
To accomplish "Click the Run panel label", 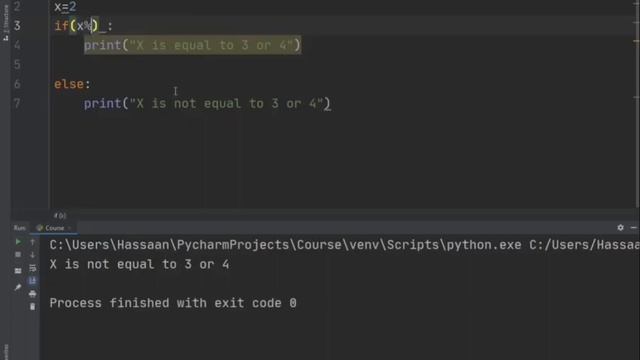I will pyautogui.click(x=19, y=228).
